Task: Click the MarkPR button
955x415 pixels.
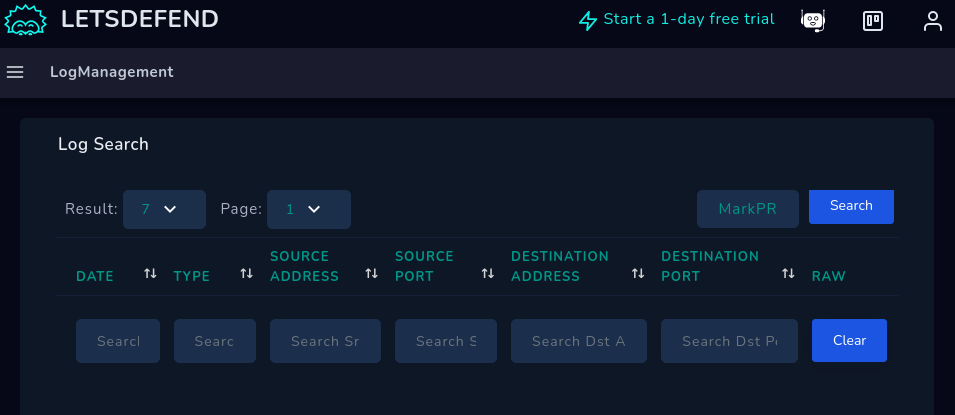Action: [747, 209]
